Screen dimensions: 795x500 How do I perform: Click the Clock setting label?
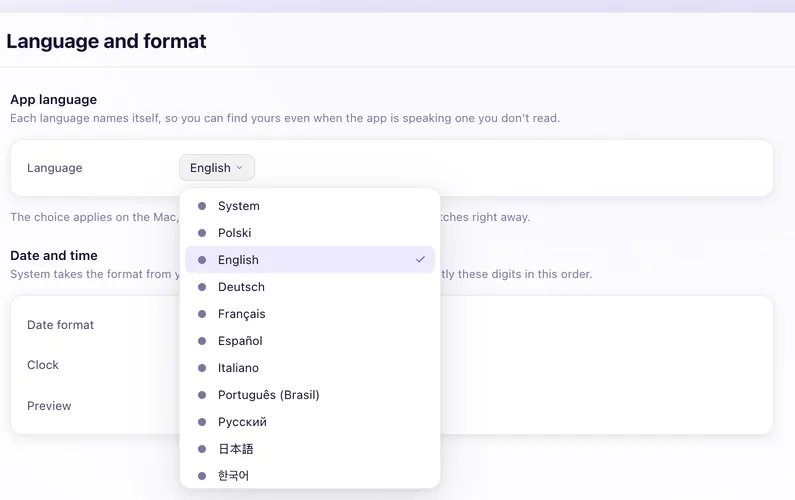(x=43, y=365)
